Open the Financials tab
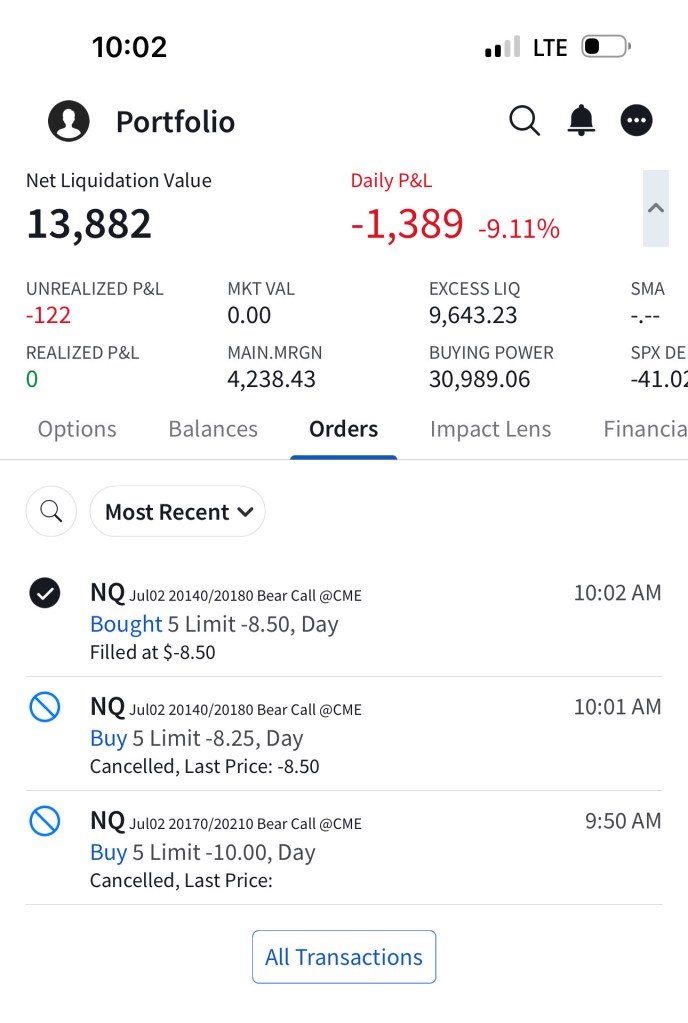The height and width of the screenshot is (1023, 688). 644,429
